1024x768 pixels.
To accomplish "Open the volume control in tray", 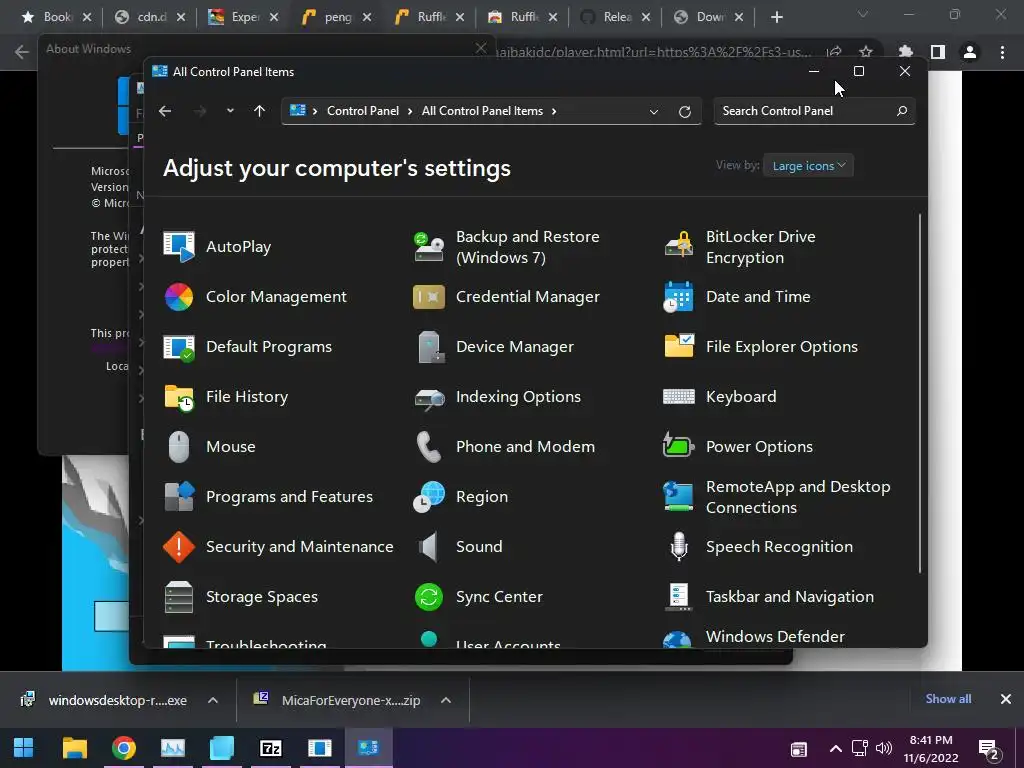I will [884, 748].
